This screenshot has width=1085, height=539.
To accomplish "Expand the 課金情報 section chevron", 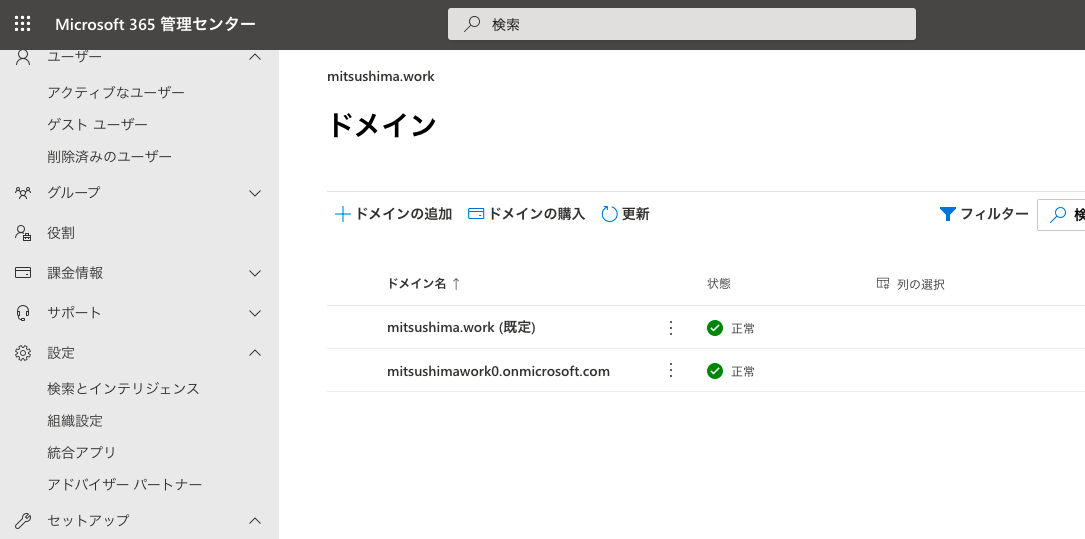I will point(255,273).
